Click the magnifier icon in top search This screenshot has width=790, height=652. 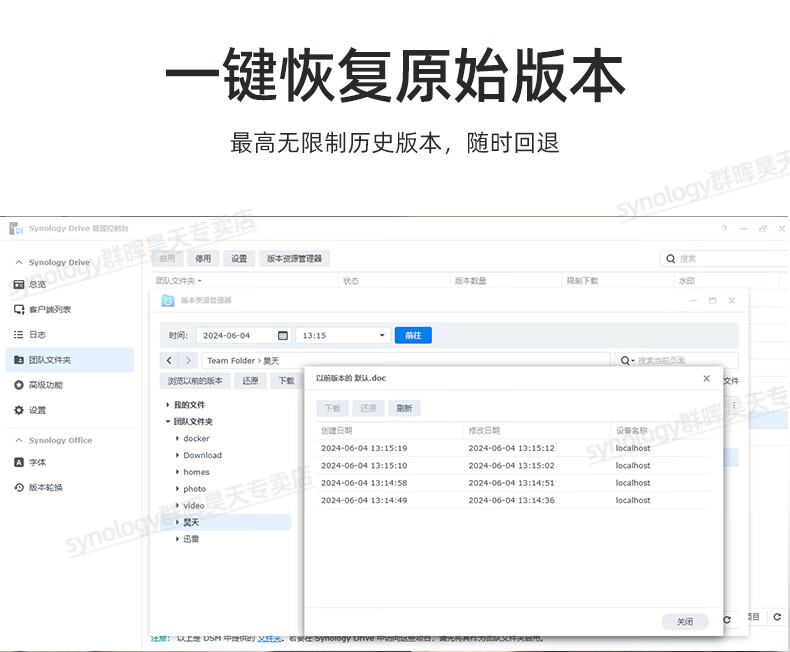coord(671,258)
